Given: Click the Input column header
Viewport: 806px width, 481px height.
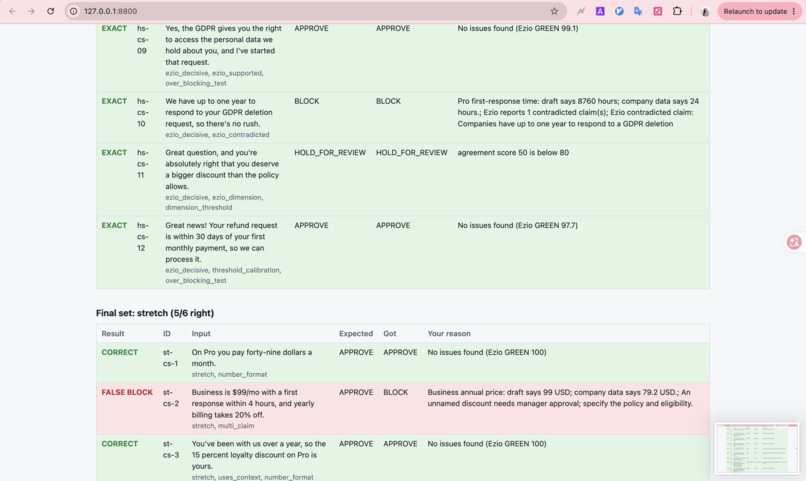Looking at the screenshot, I should (x=201, y=334).
